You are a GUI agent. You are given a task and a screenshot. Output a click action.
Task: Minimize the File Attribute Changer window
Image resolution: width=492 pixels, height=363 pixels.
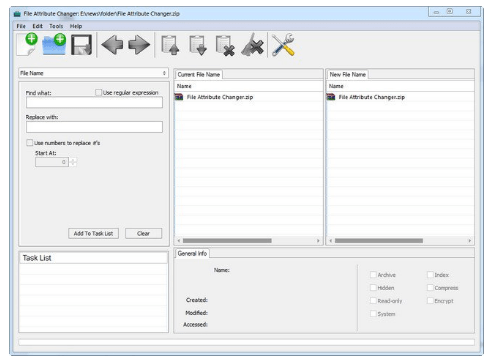coord(436,12)
